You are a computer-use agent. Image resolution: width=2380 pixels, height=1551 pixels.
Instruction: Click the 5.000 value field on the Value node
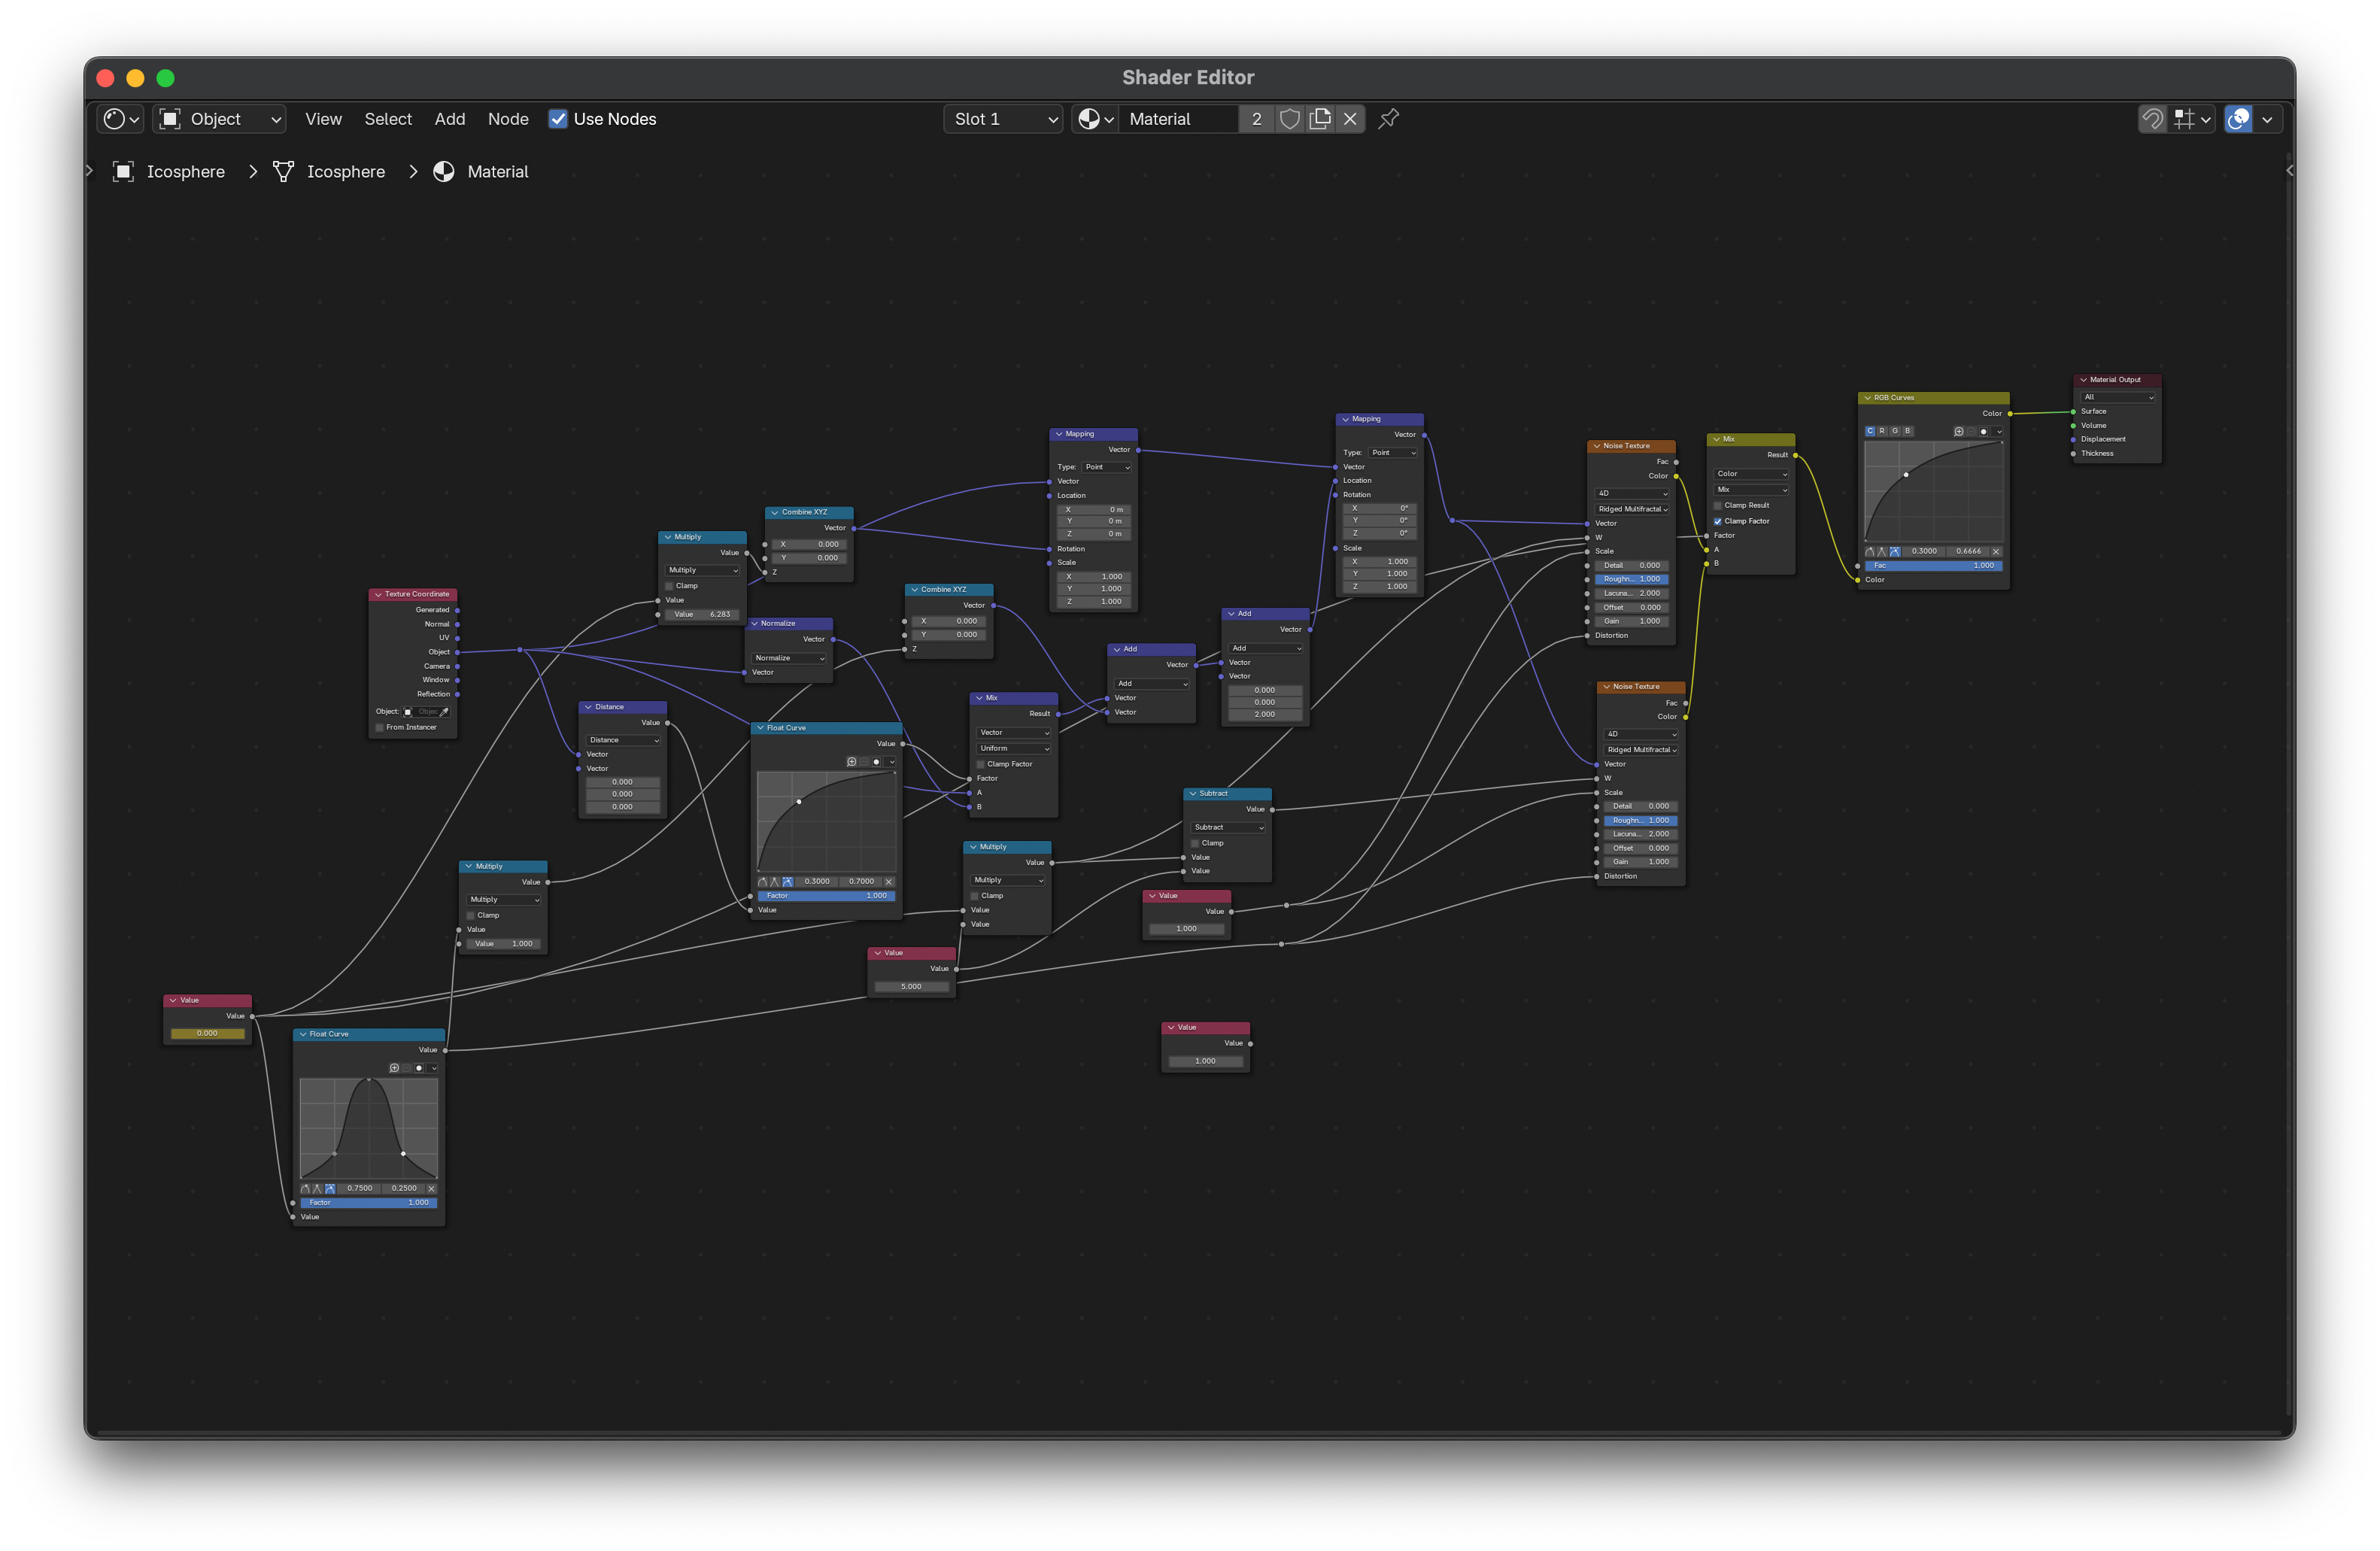(910, 986)
